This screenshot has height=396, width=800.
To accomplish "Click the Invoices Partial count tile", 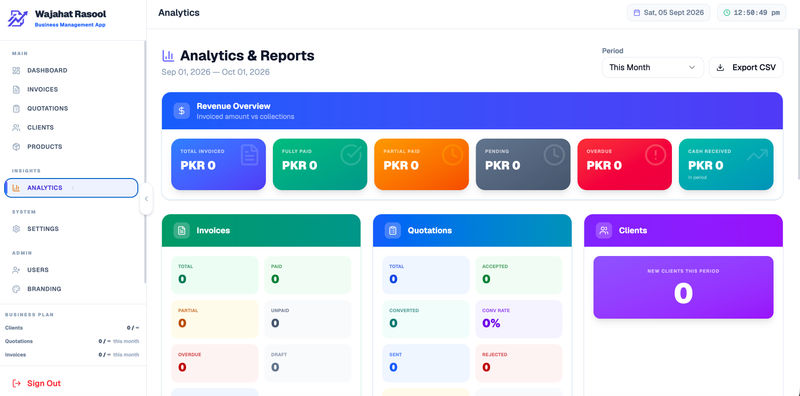I will pos(215,319).
